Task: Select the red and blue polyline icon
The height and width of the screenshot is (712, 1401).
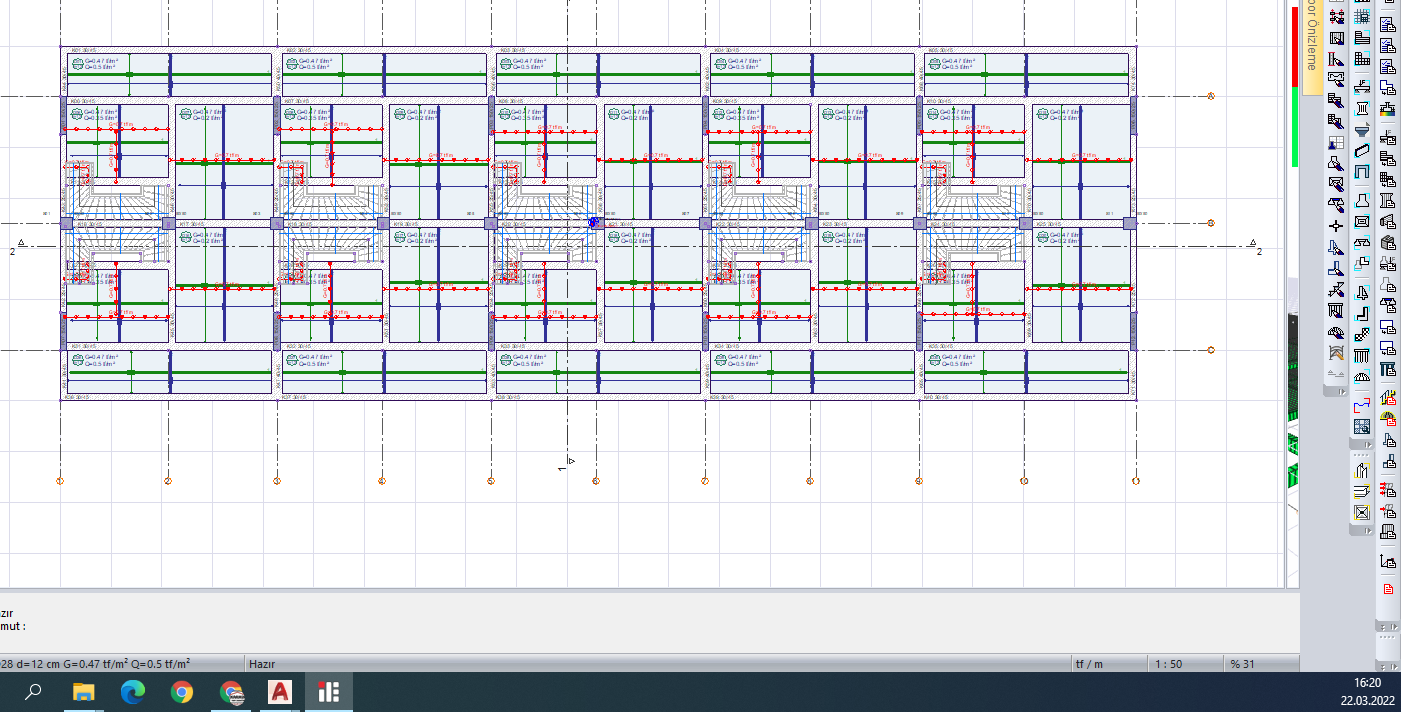Action: pyautogui.click(x=1362, y=405)
